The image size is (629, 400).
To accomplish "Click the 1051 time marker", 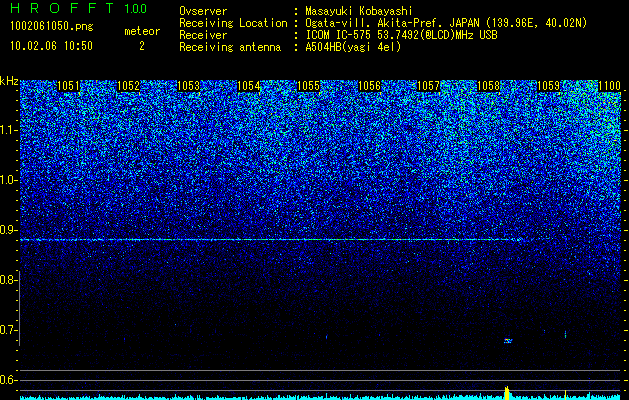I will click(68, 86).
